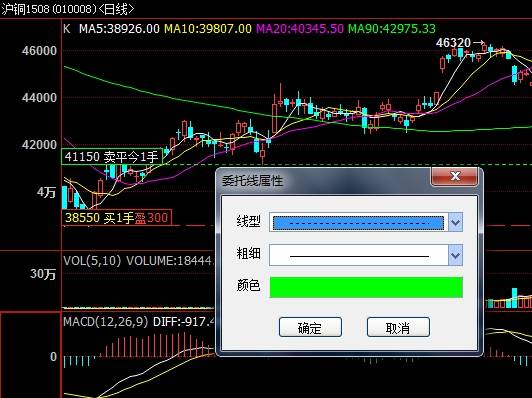Open the 线型 dropdown arrow

coord(455,222)
